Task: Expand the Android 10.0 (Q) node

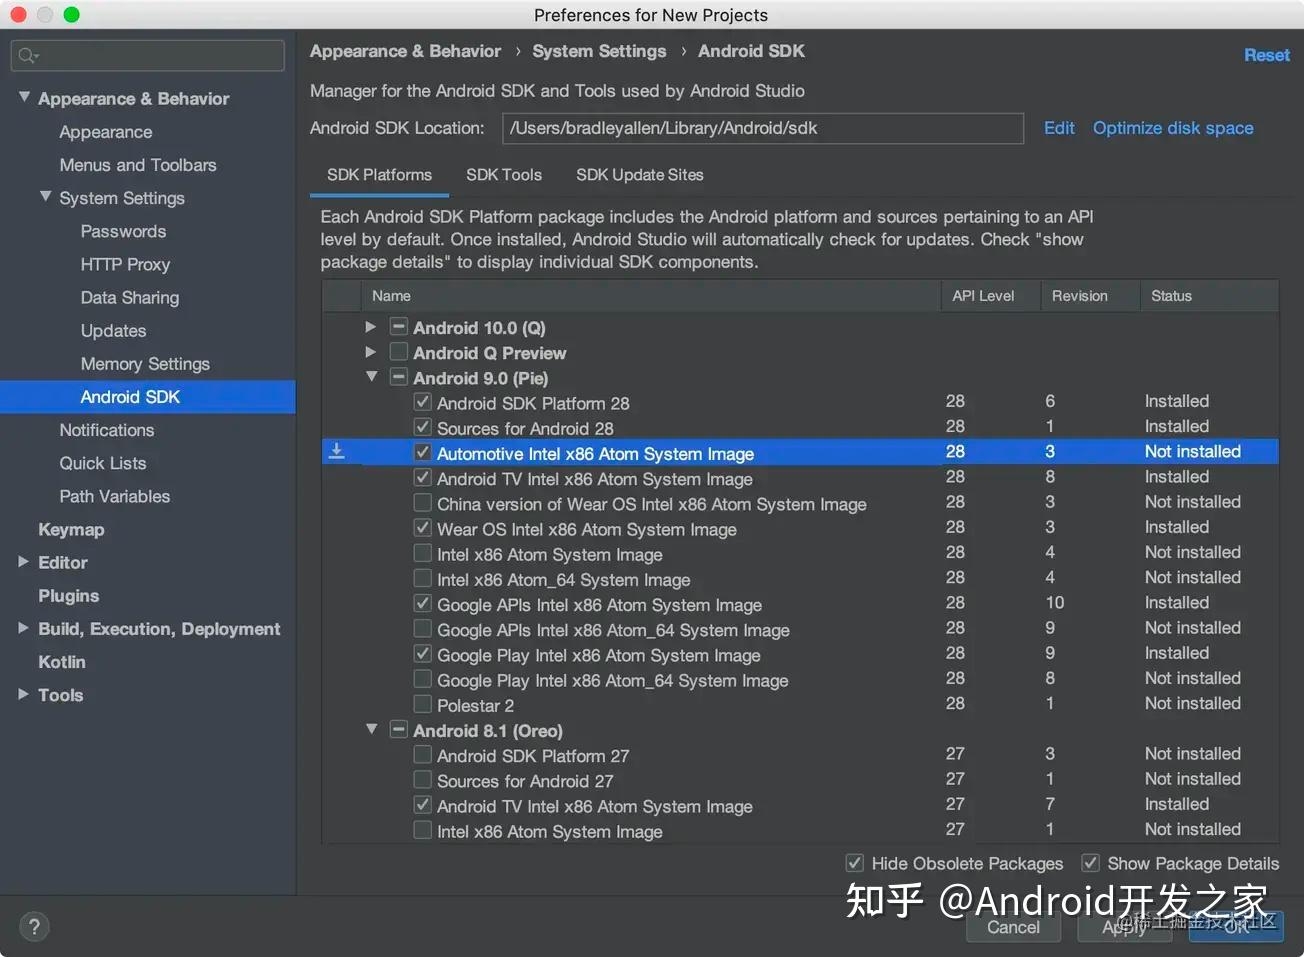Action: (x=371, y=327)
